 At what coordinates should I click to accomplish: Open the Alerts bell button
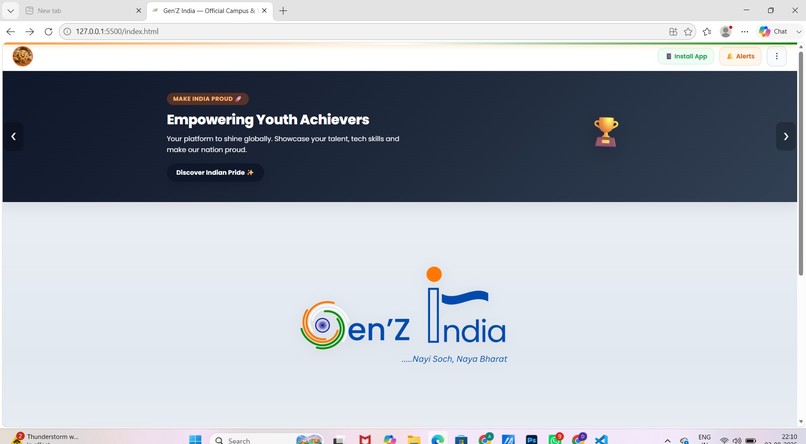[x=740, y=57]
